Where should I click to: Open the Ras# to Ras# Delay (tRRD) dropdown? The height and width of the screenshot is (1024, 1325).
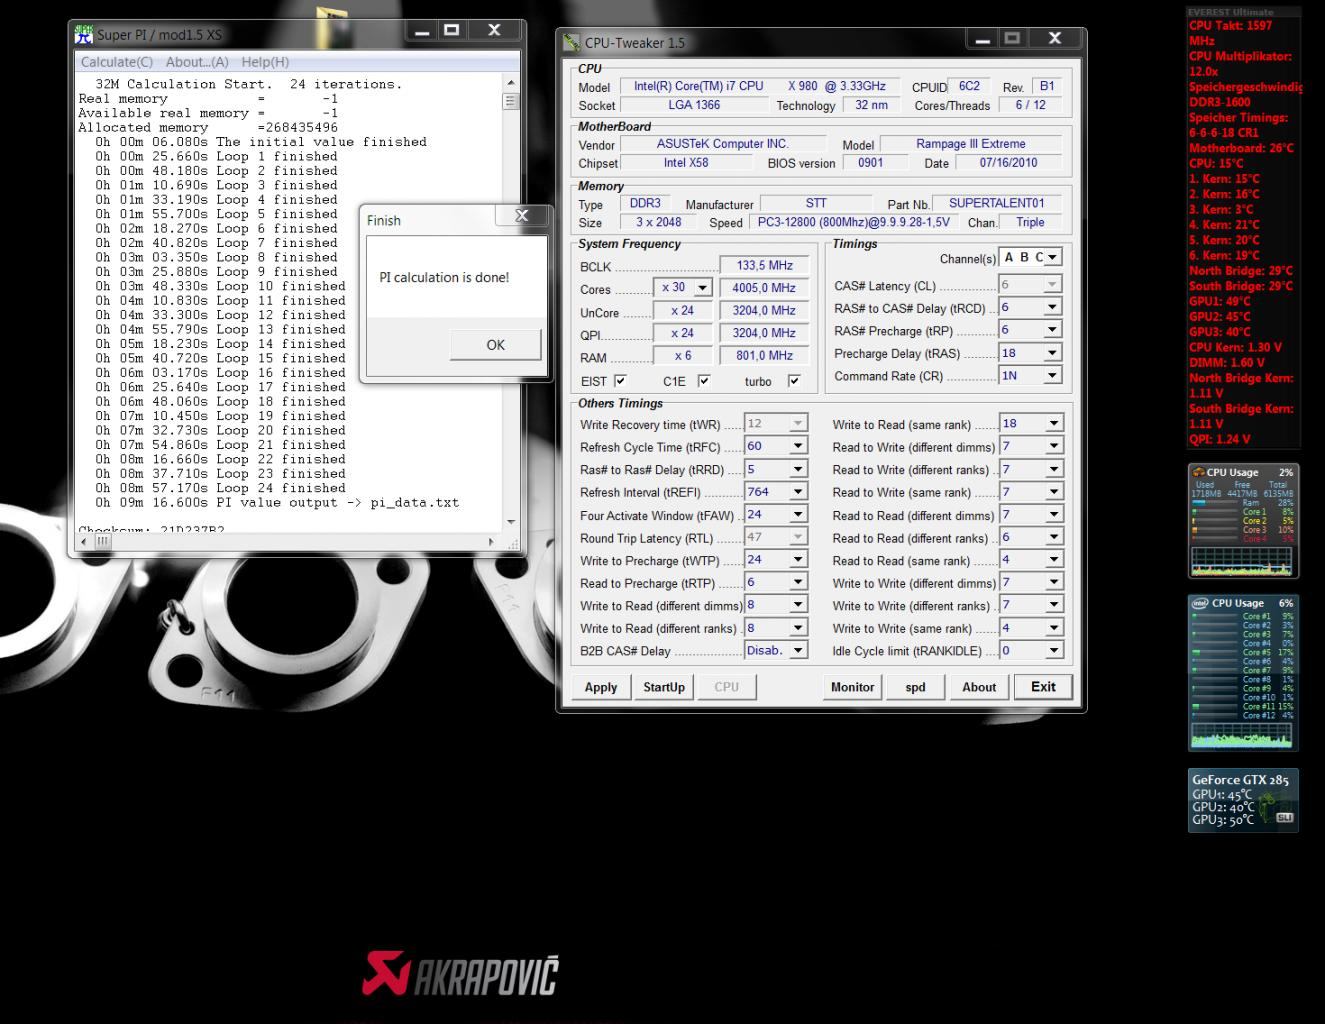click(798, 469)
